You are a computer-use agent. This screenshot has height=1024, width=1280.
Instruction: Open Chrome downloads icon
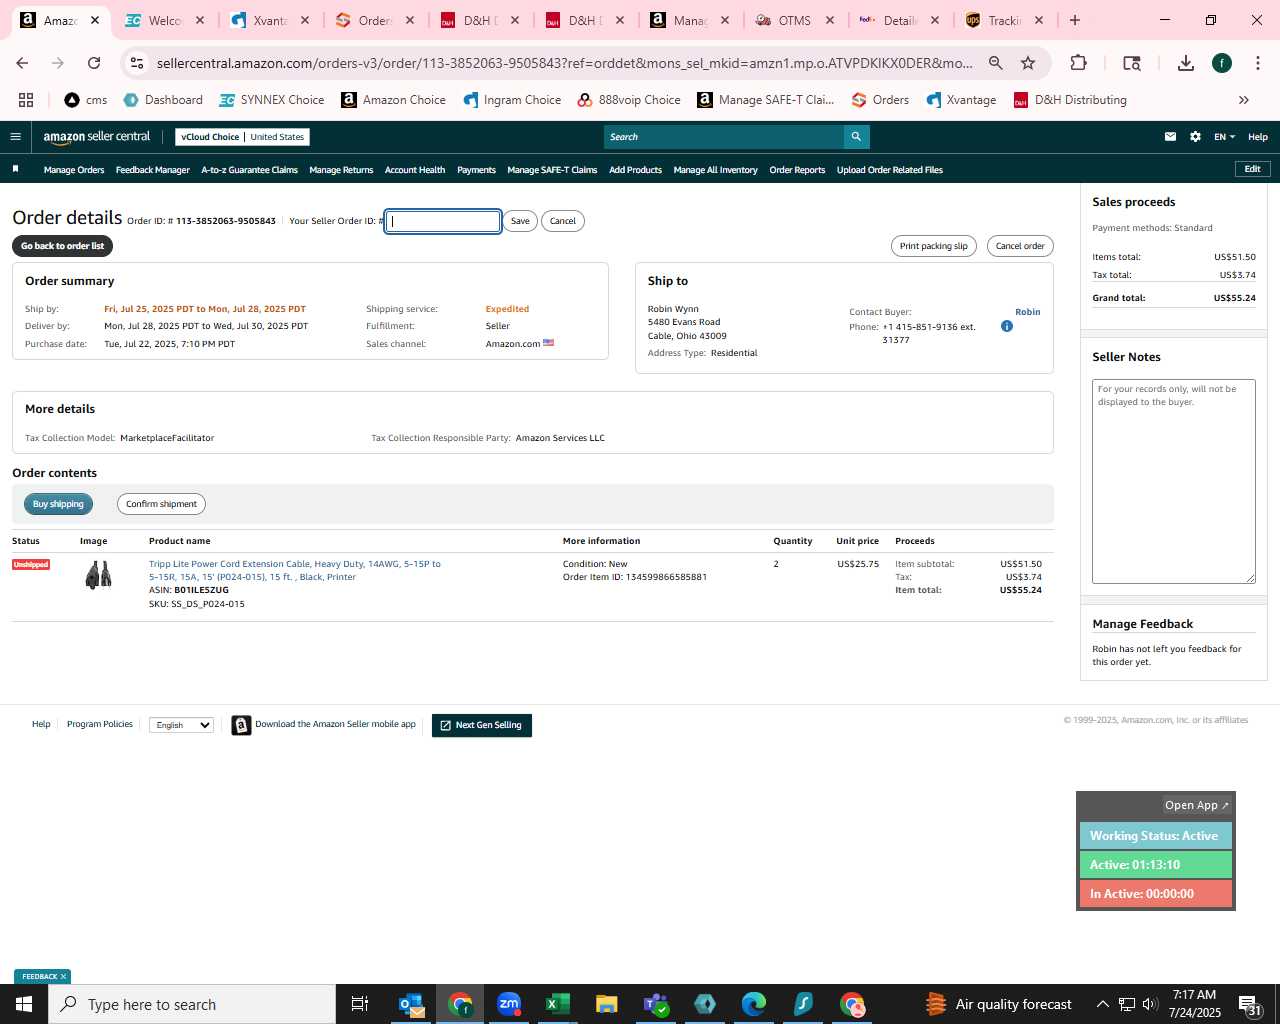1186,63
